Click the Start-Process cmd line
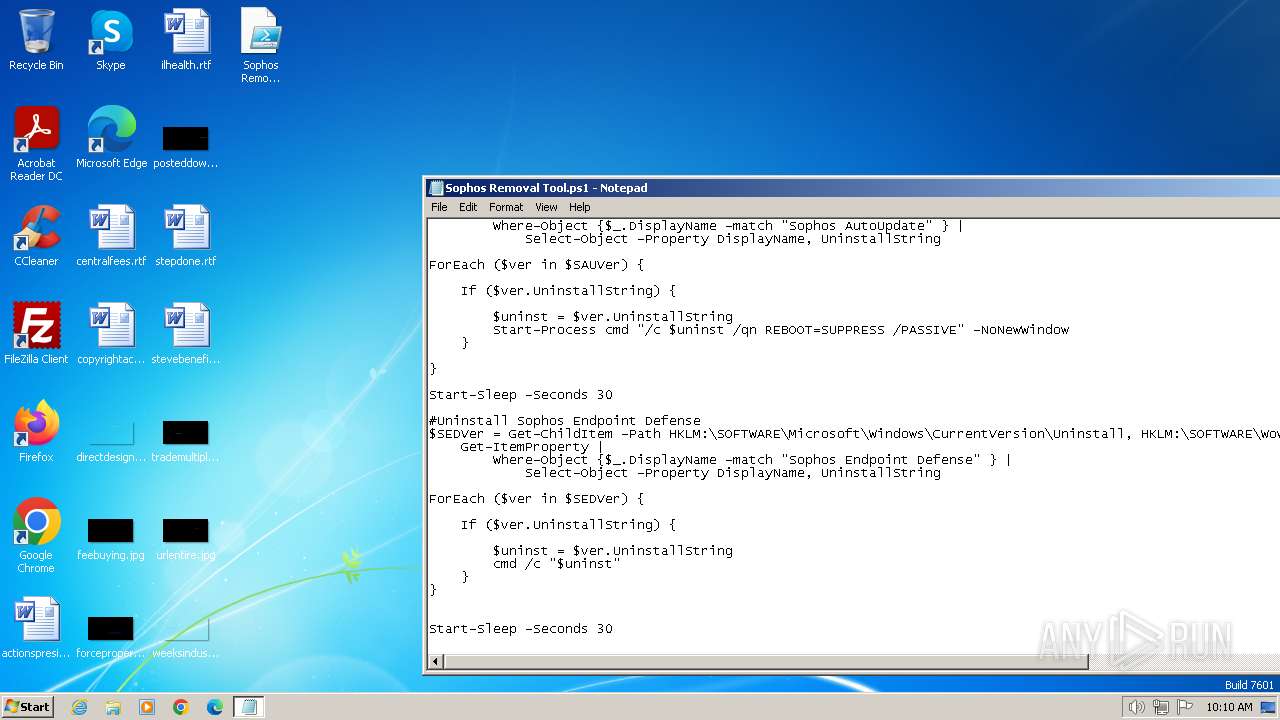 tap(781, 330)
